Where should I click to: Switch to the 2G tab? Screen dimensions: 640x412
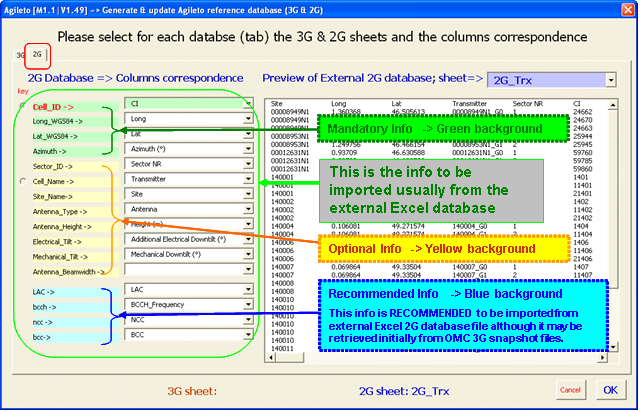[x=37, y=57]
